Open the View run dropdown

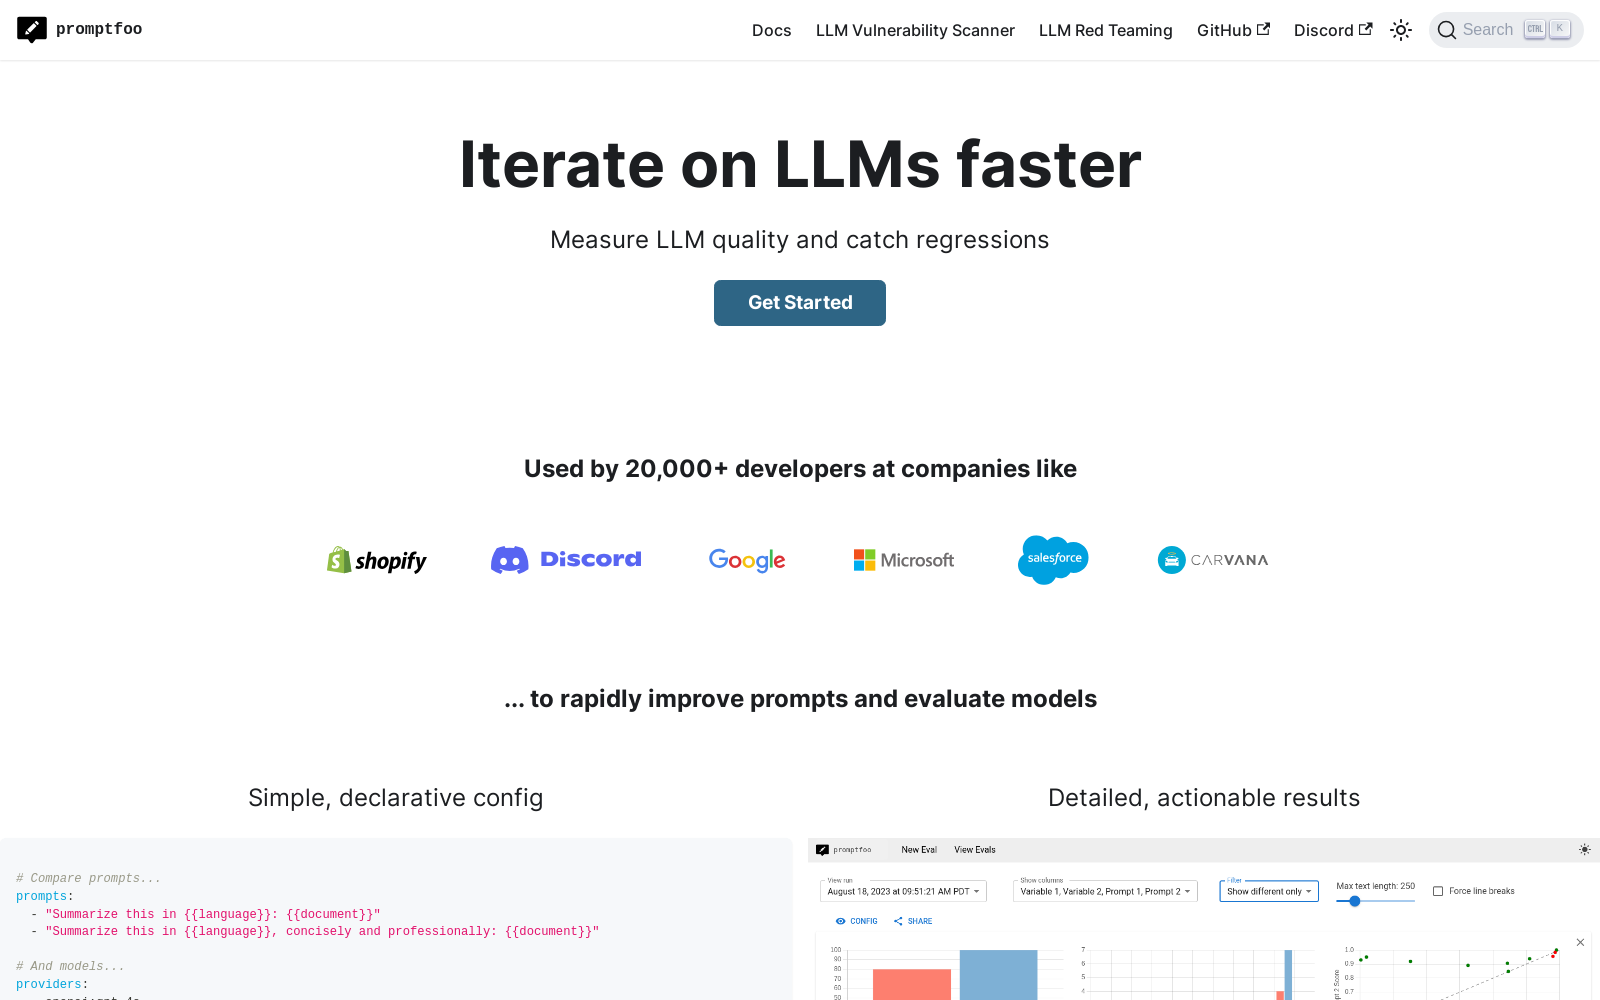click(903, 891)
